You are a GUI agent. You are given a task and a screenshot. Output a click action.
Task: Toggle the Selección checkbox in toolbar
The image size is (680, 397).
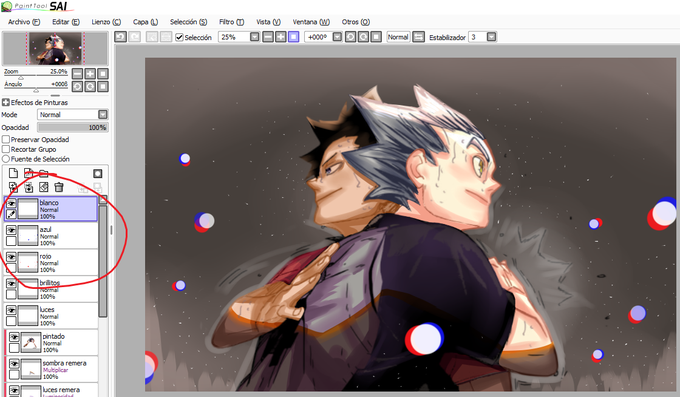tap(179, 37)
